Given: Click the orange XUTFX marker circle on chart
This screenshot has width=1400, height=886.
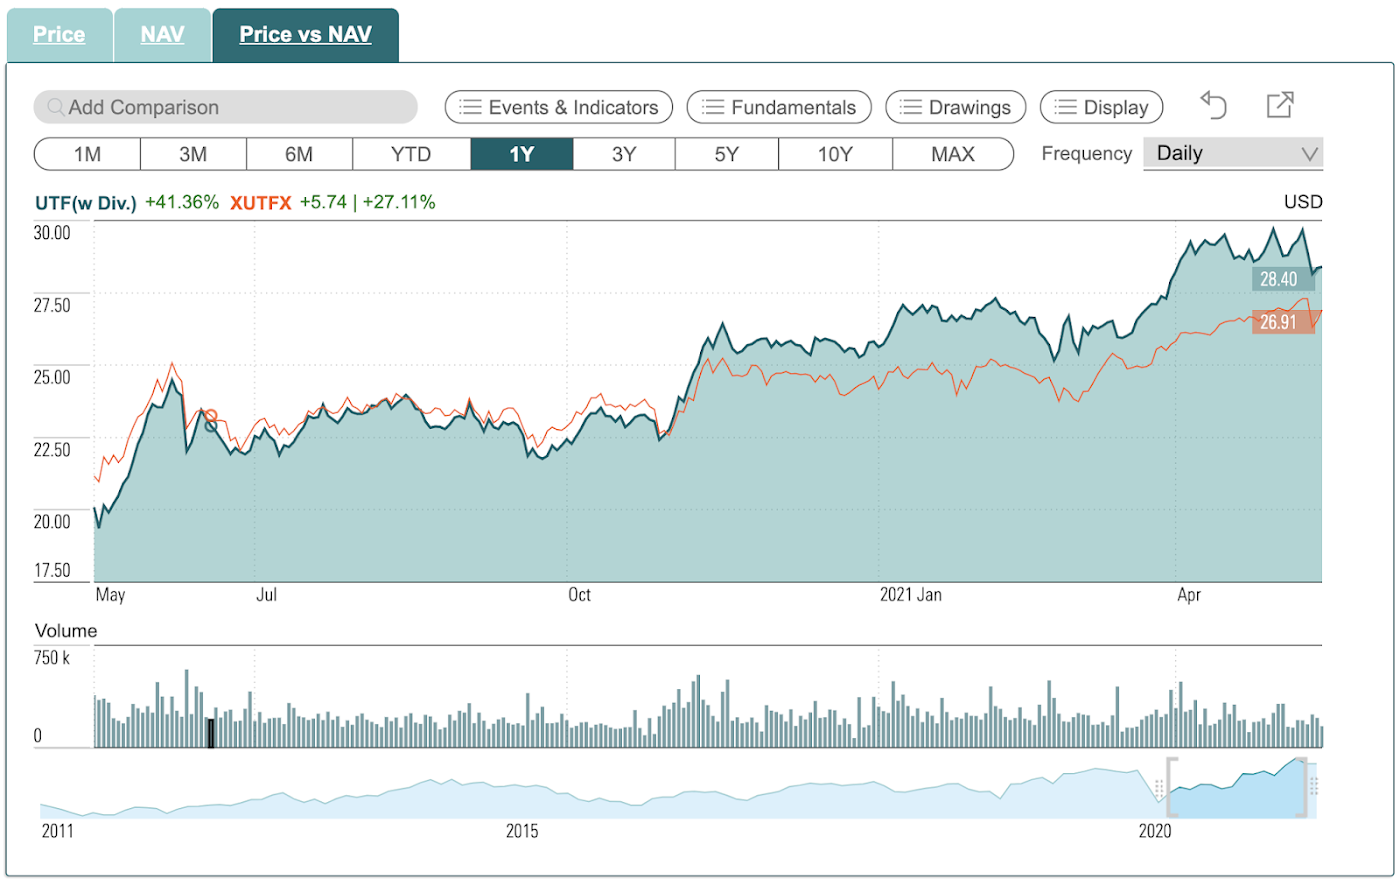Looking at the screenshot, I should point(210,416).
